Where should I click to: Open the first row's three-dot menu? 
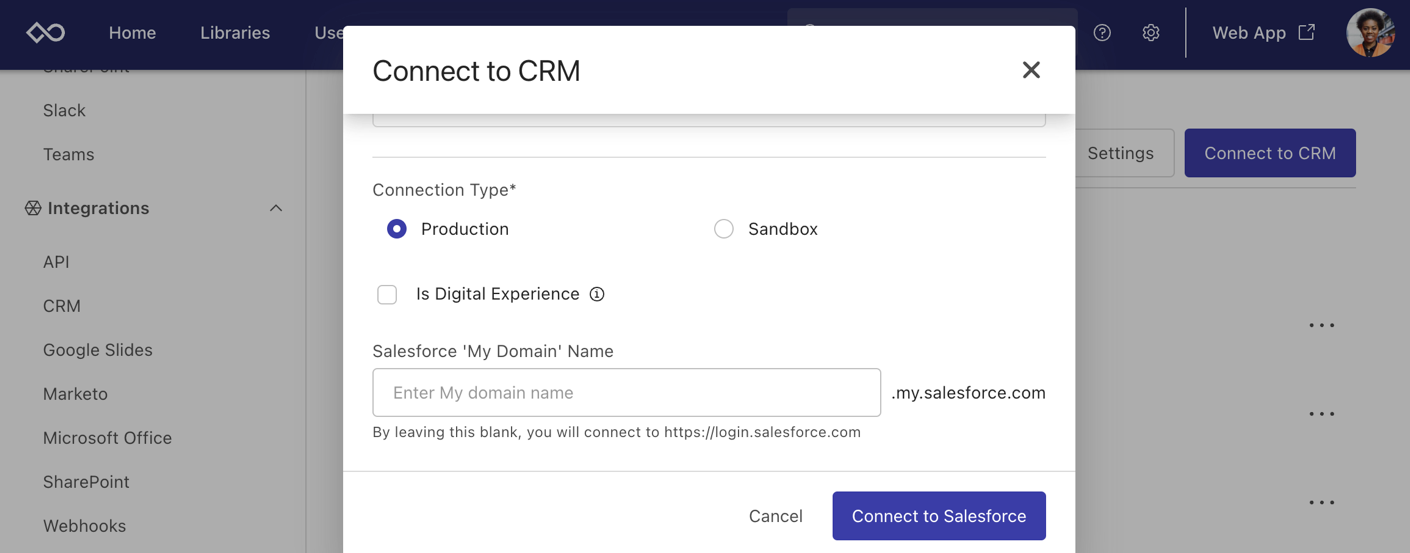tap(1322, 326)
